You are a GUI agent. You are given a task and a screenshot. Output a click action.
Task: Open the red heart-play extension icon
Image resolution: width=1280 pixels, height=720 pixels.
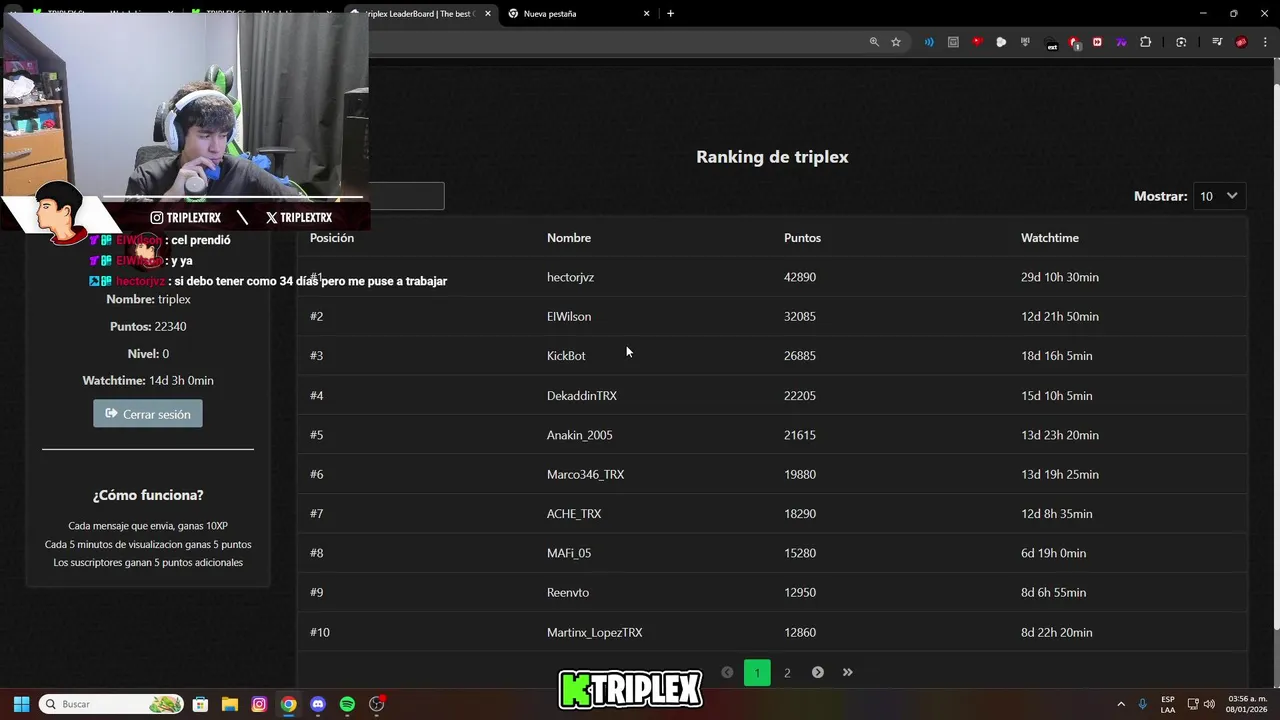pos(977,42)
